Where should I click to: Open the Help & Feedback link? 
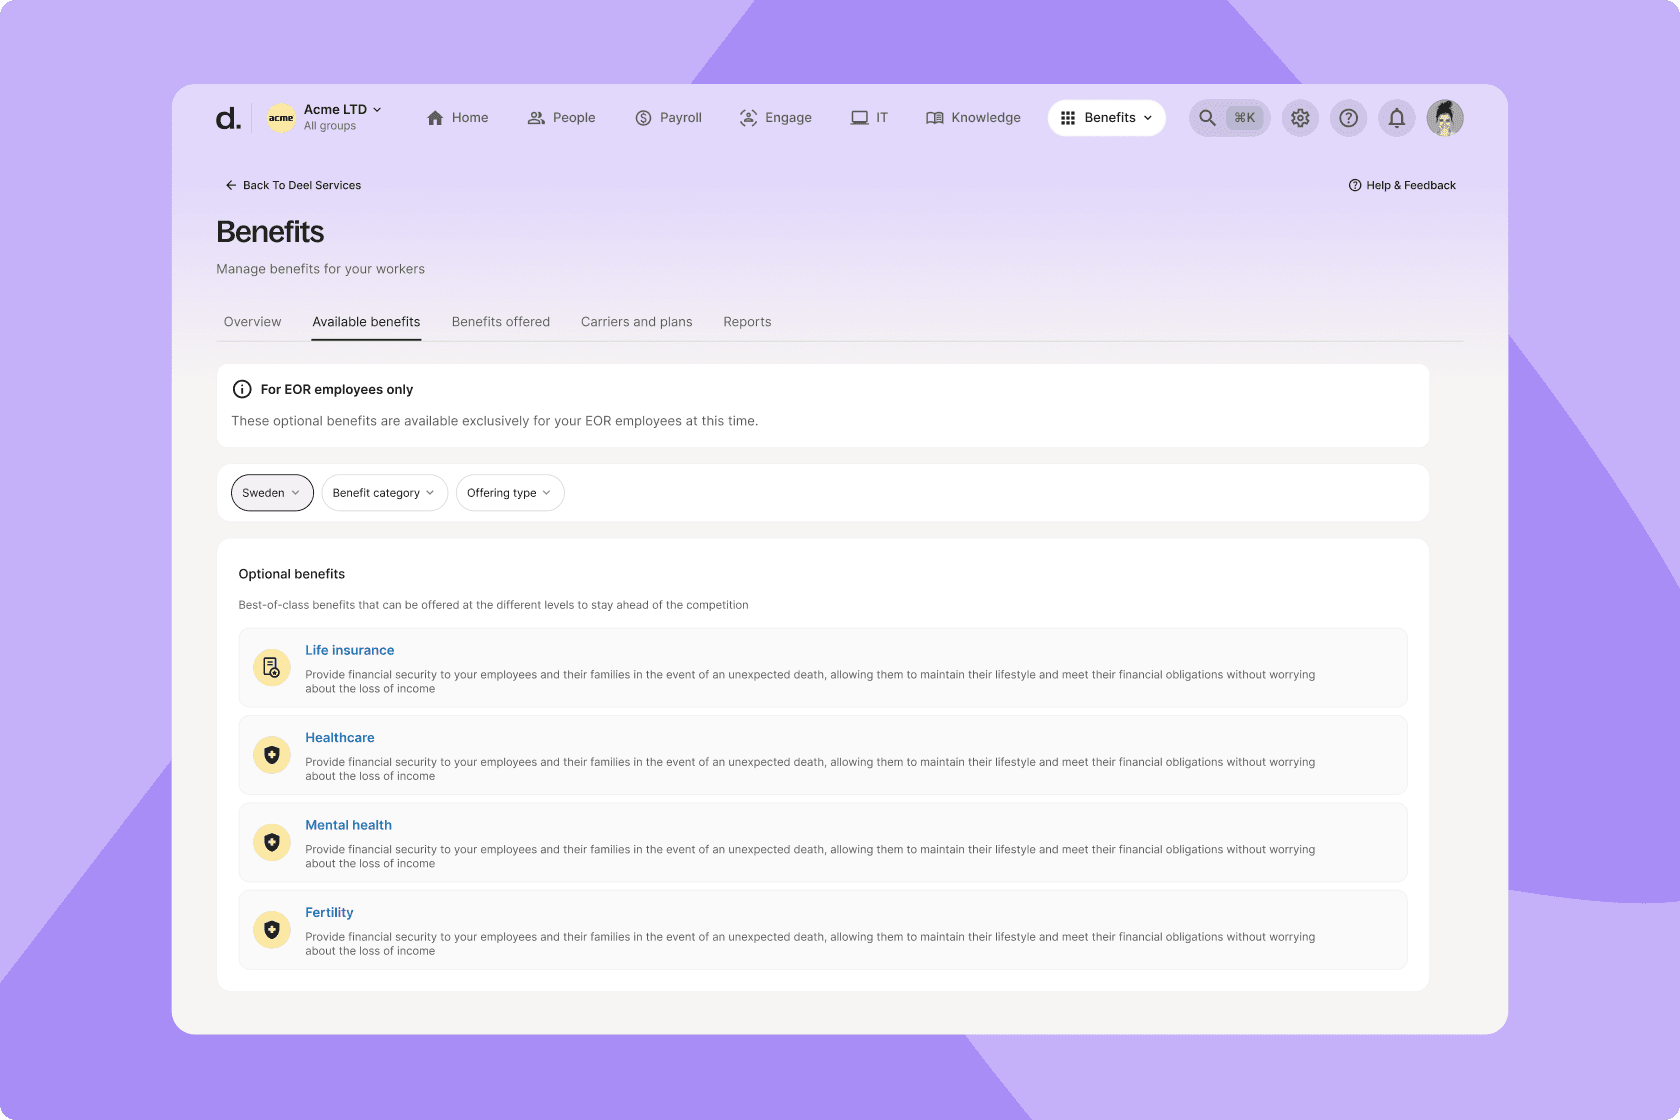[x=1402, y=185]
